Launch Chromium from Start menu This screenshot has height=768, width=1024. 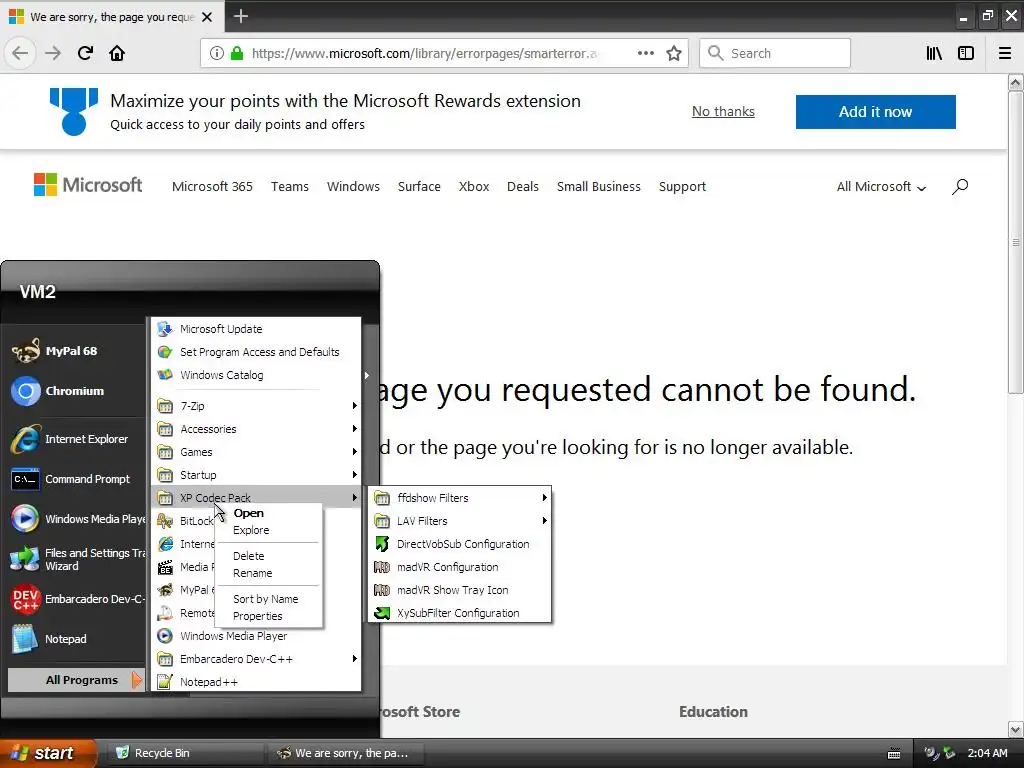pyautogui.click(x=75, y=391)
